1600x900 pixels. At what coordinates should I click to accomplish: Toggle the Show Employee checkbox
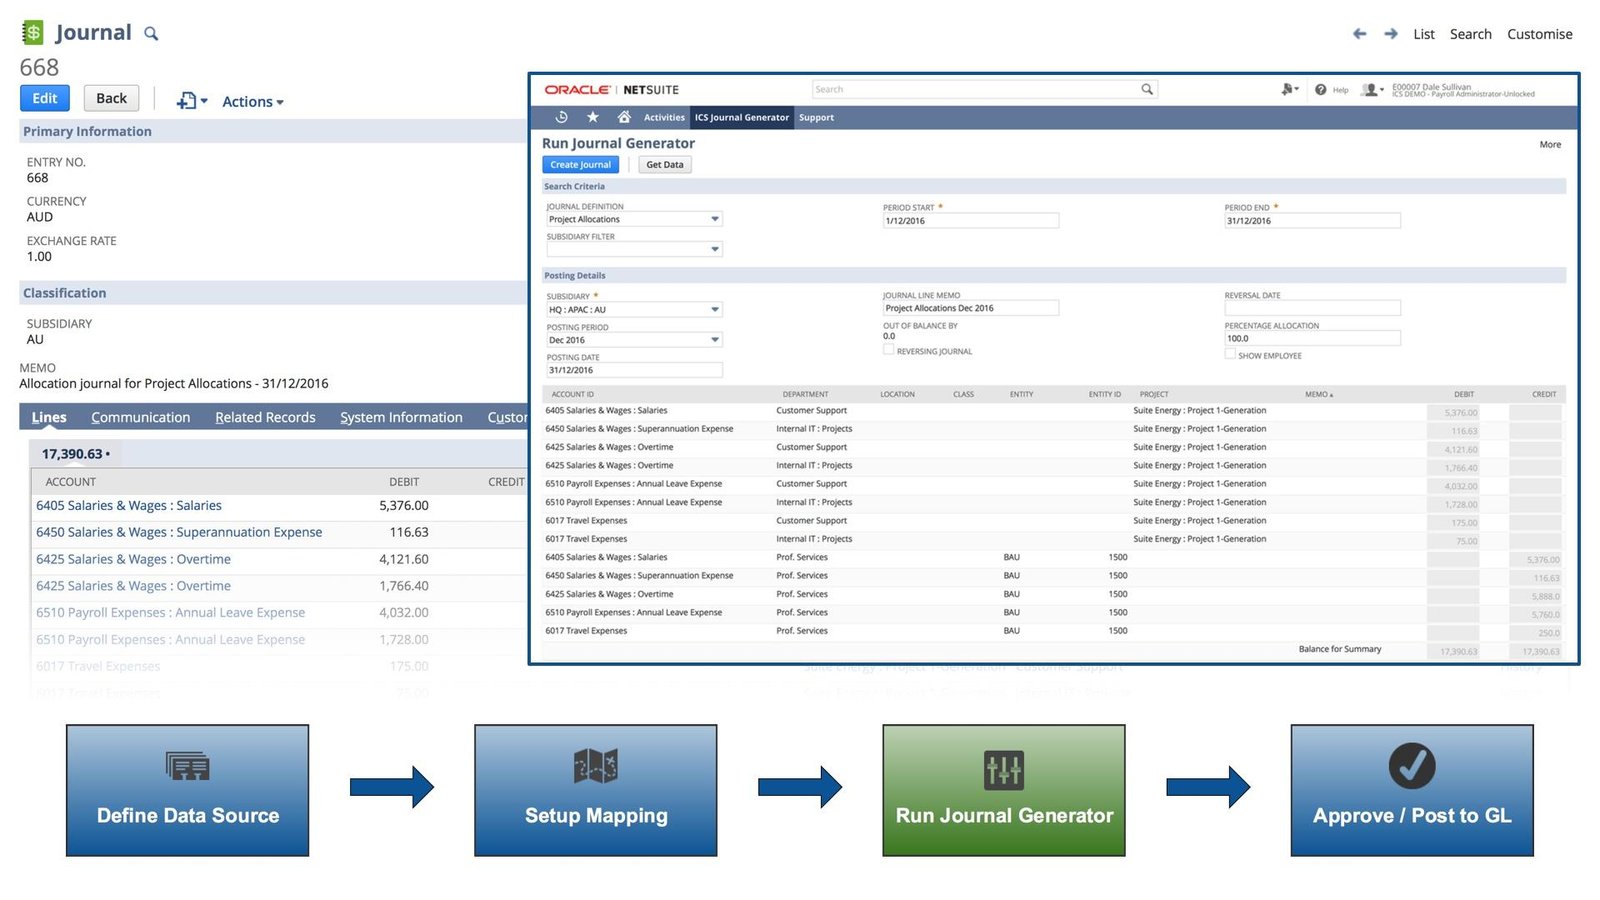[1230, 354]
